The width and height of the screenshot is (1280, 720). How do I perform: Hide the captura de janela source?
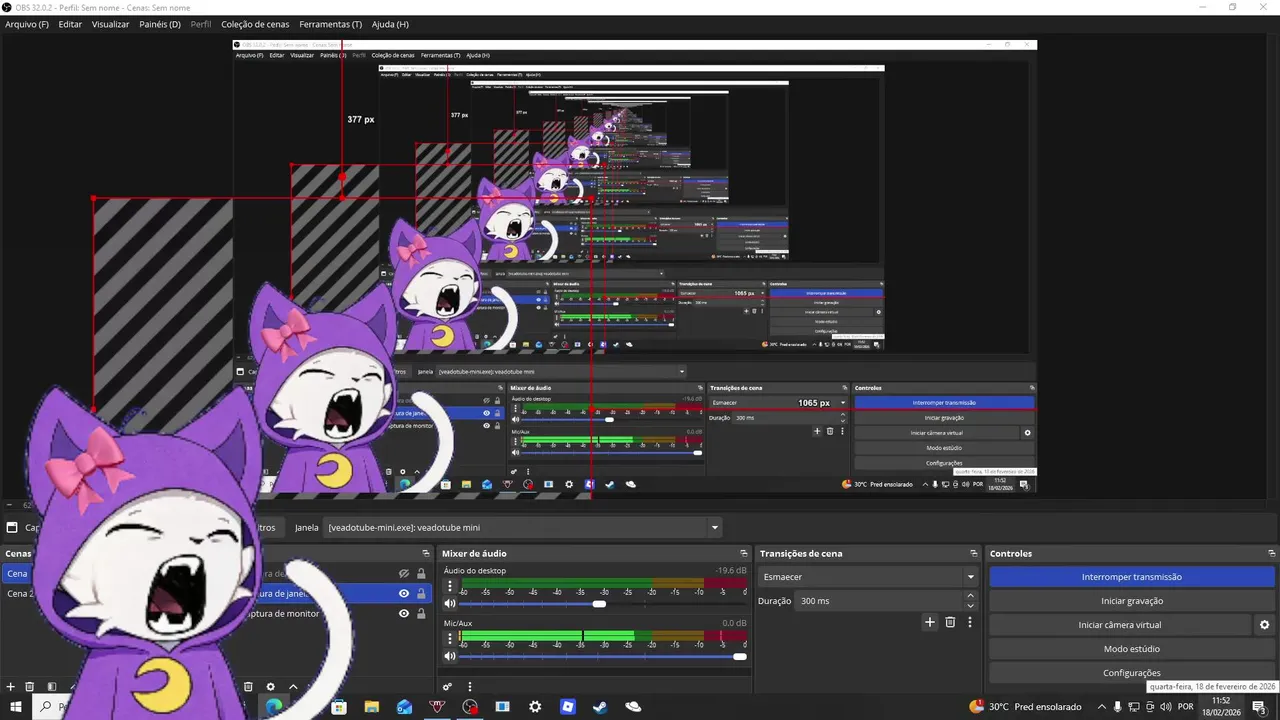(404, 593)
